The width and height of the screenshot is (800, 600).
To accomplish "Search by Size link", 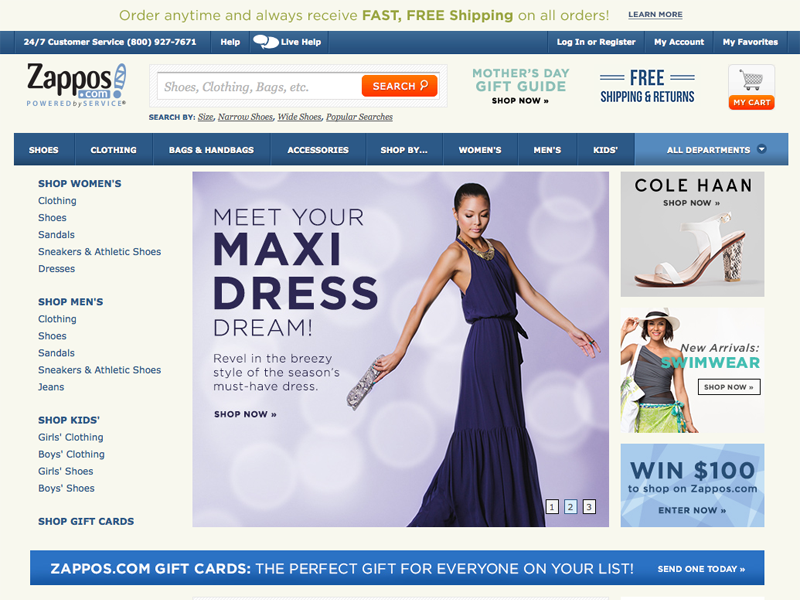I will [x=206, y=117].
